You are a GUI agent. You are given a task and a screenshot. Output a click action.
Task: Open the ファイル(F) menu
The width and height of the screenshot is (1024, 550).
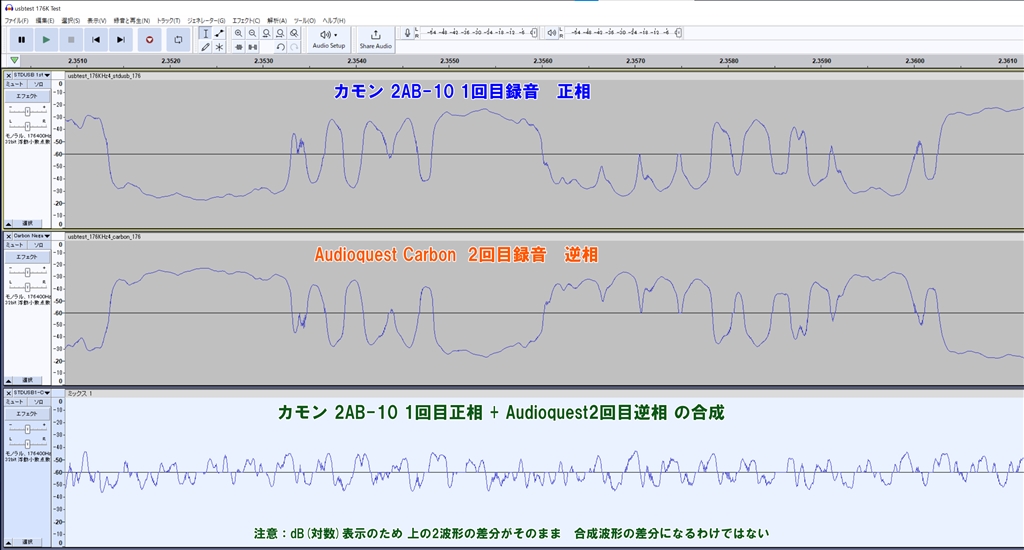16,21
